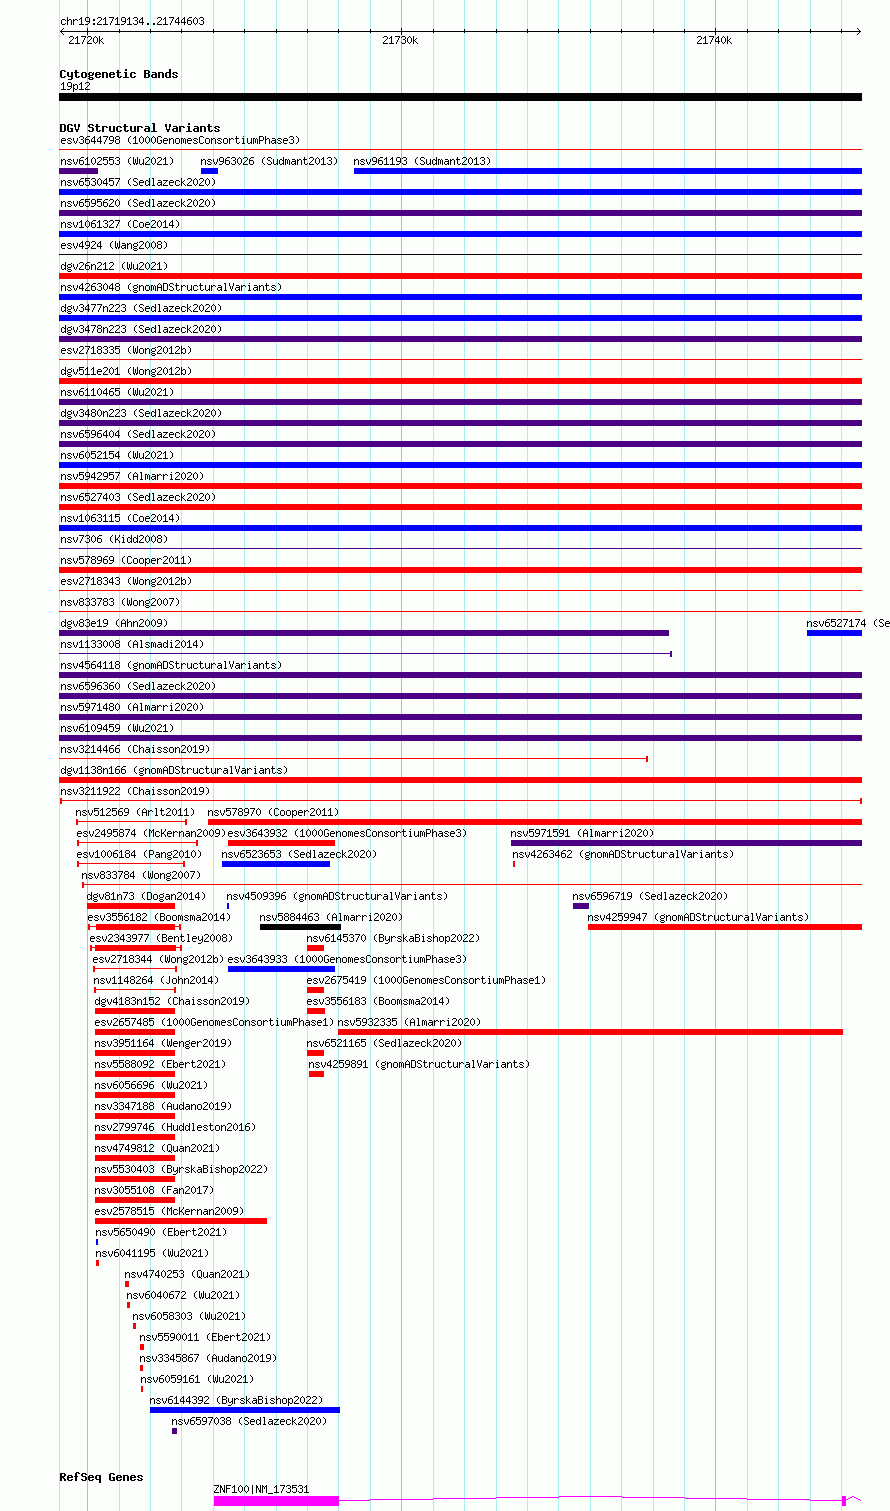Click nsv833784 (Wong2007) label
This screenshot has height=1511, width=890.
coord(141,875)
